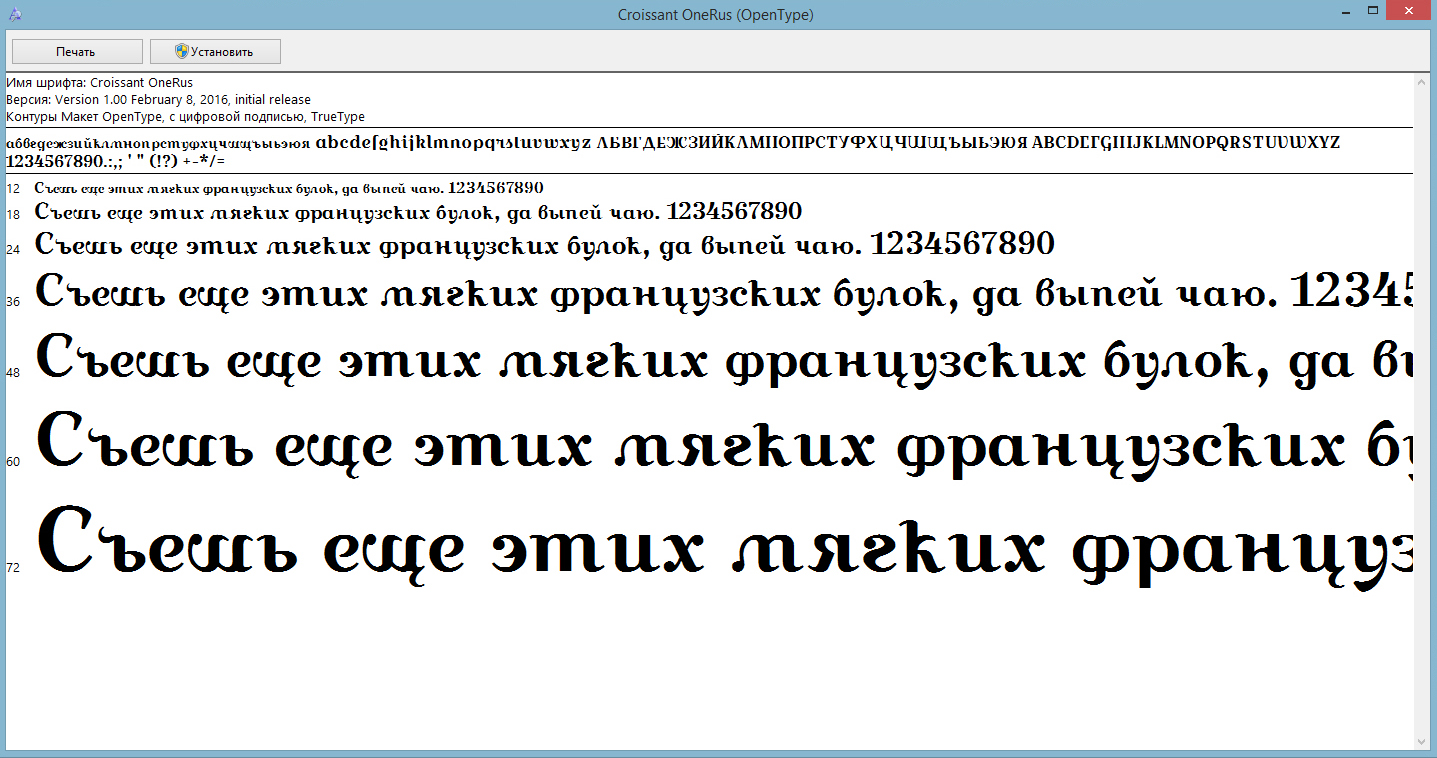This screenshot has width=1437, height=758.
Task: Click the sample sentence beside size 72
Action: pos(724,548)
